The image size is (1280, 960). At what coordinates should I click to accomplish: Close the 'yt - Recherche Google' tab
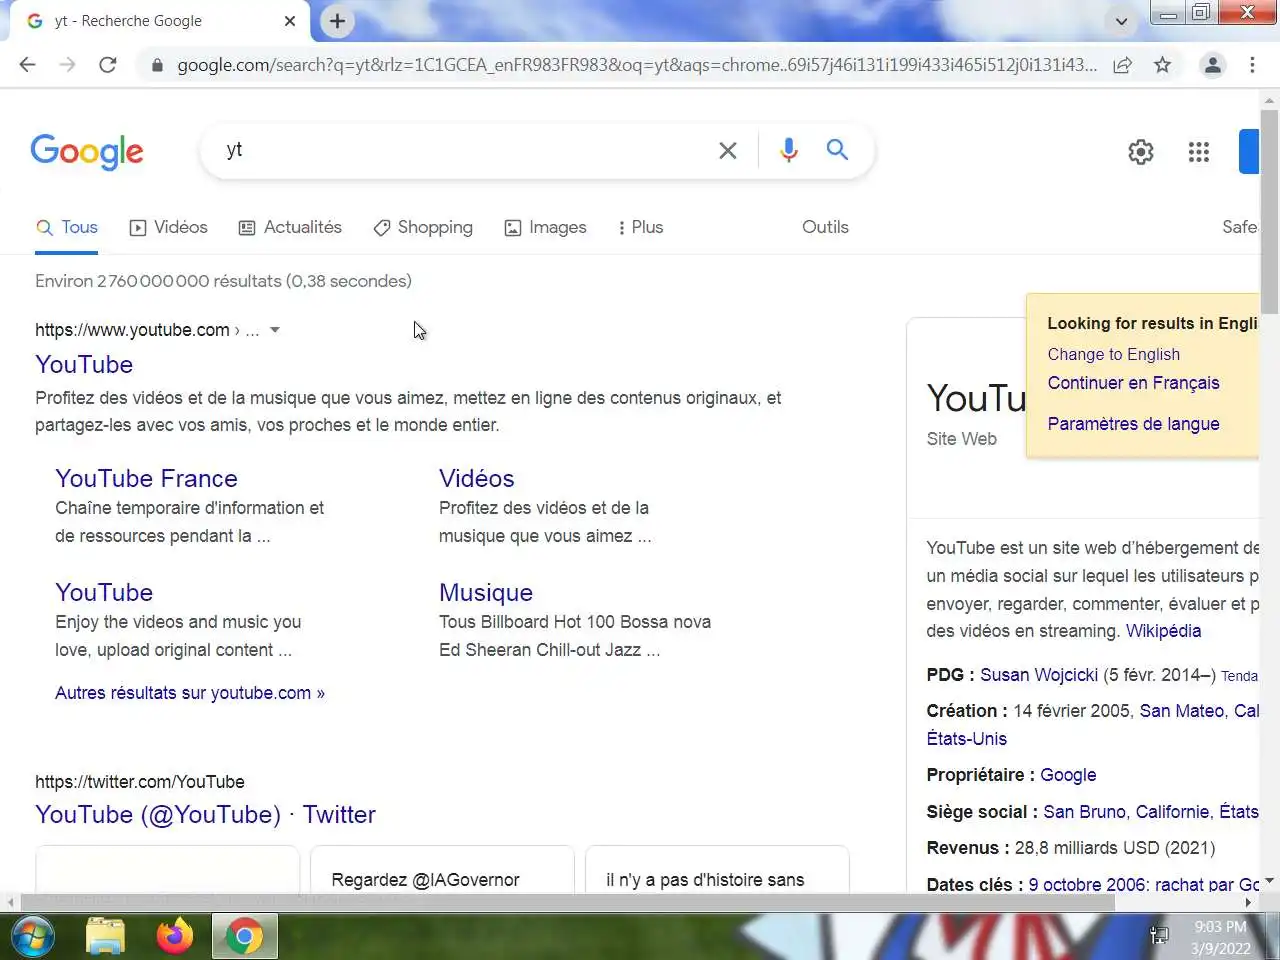[290, 21]
